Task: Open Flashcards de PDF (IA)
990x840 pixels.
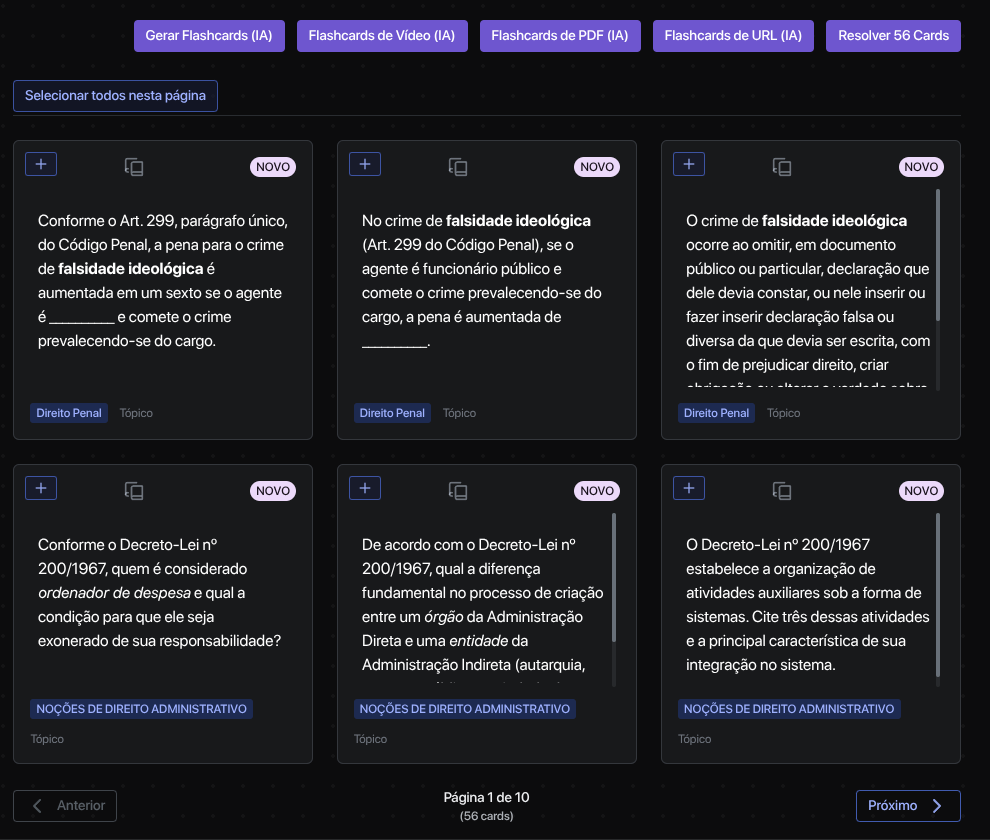Action: pos(560,35)
